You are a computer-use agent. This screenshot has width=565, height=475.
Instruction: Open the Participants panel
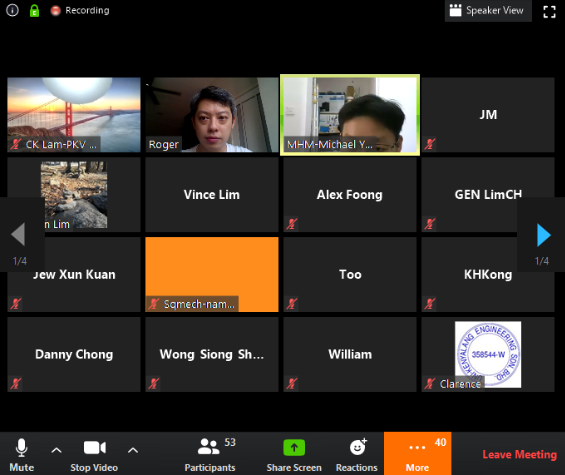click(x=210, y=454)
